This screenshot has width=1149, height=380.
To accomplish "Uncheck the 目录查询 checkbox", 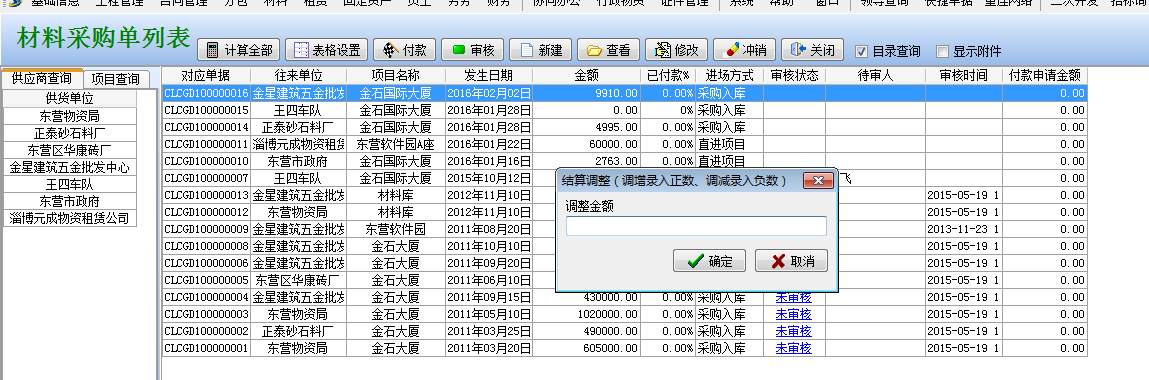I will (862, 51).
